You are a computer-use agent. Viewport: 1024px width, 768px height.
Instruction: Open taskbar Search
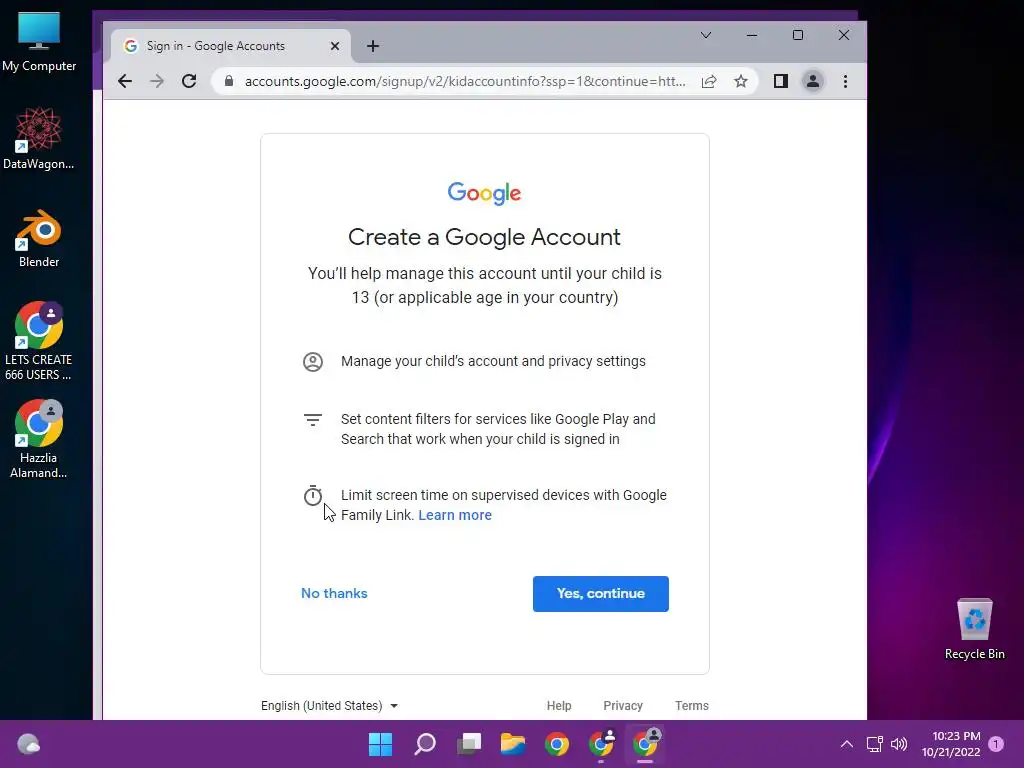425,744
